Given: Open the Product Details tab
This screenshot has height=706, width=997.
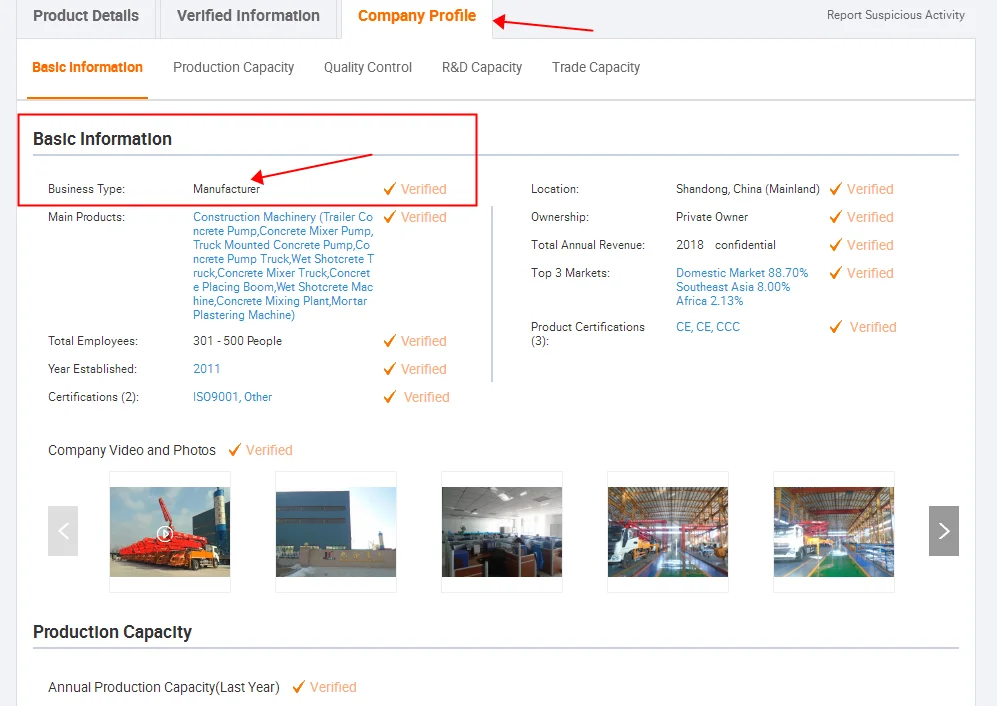Looking at the screenshot, I should (85, 16).
